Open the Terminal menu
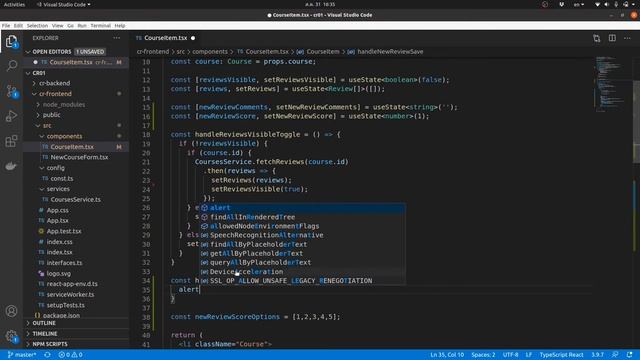This screenshot has height=360, width=640. pos(100,25)
